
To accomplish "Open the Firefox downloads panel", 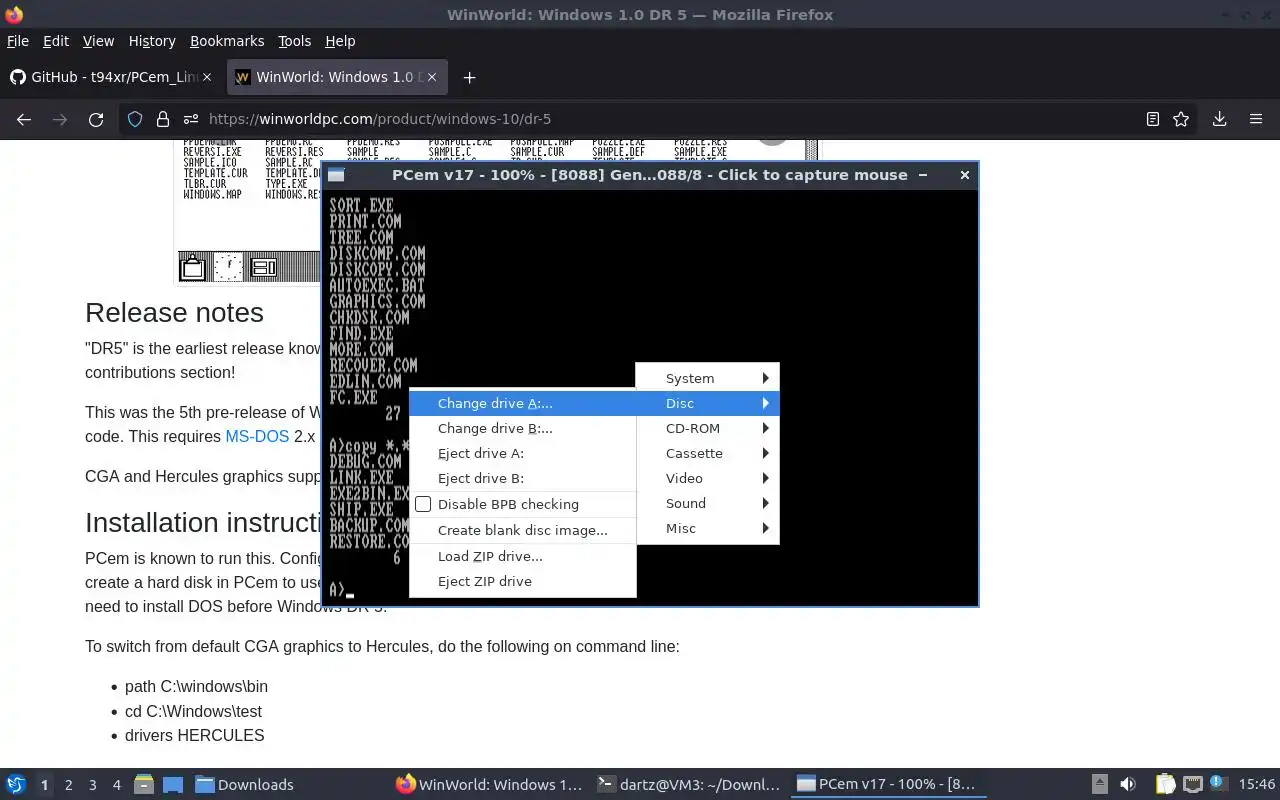I will click(x=1219, y=119).
